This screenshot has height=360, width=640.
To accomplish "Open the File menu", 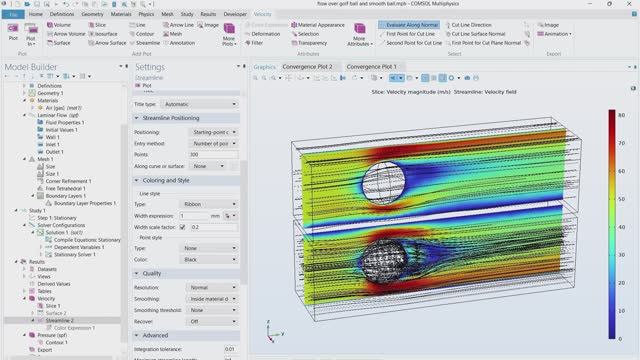I will [x=13, y=14].
